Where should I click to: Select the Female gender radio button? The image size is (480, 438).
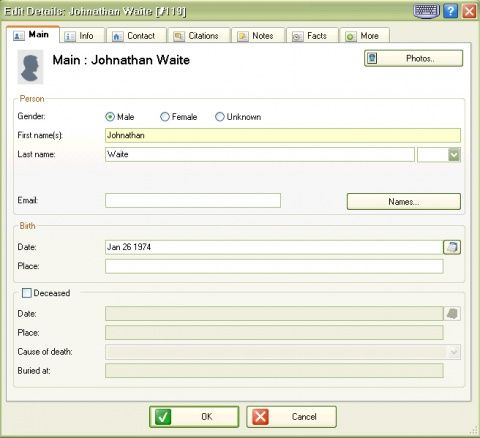point(165,117)
